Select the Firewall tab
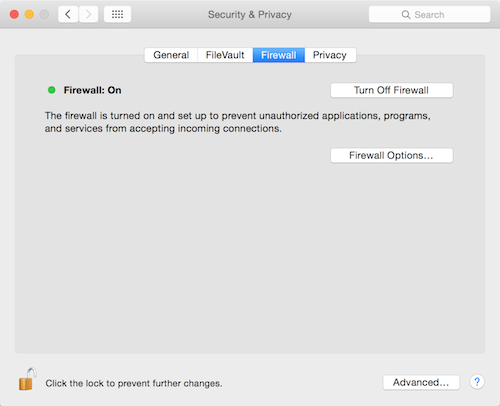The image size is (500, 406). (x=279, y=55)
